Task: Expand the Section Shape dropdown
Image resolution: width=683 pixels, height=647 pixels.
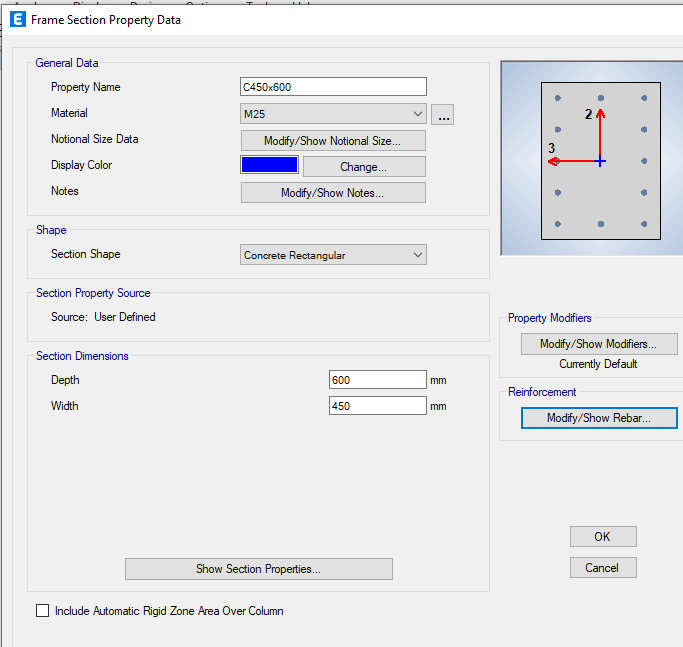Action: click(333, 255)
